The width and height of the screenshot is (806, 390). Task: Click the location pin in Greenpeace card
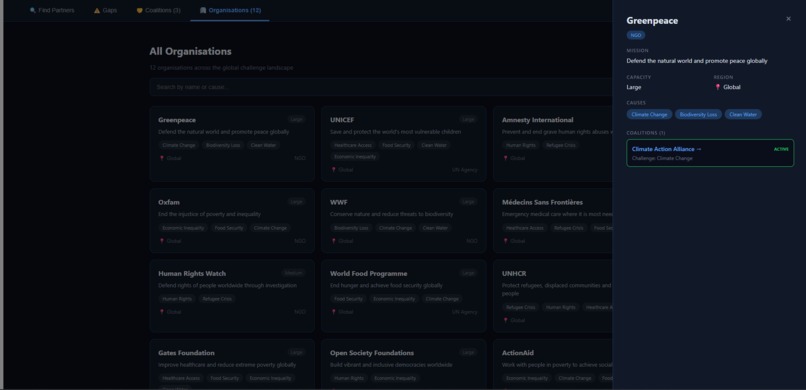pyautogui.click(x=161, y=158)
